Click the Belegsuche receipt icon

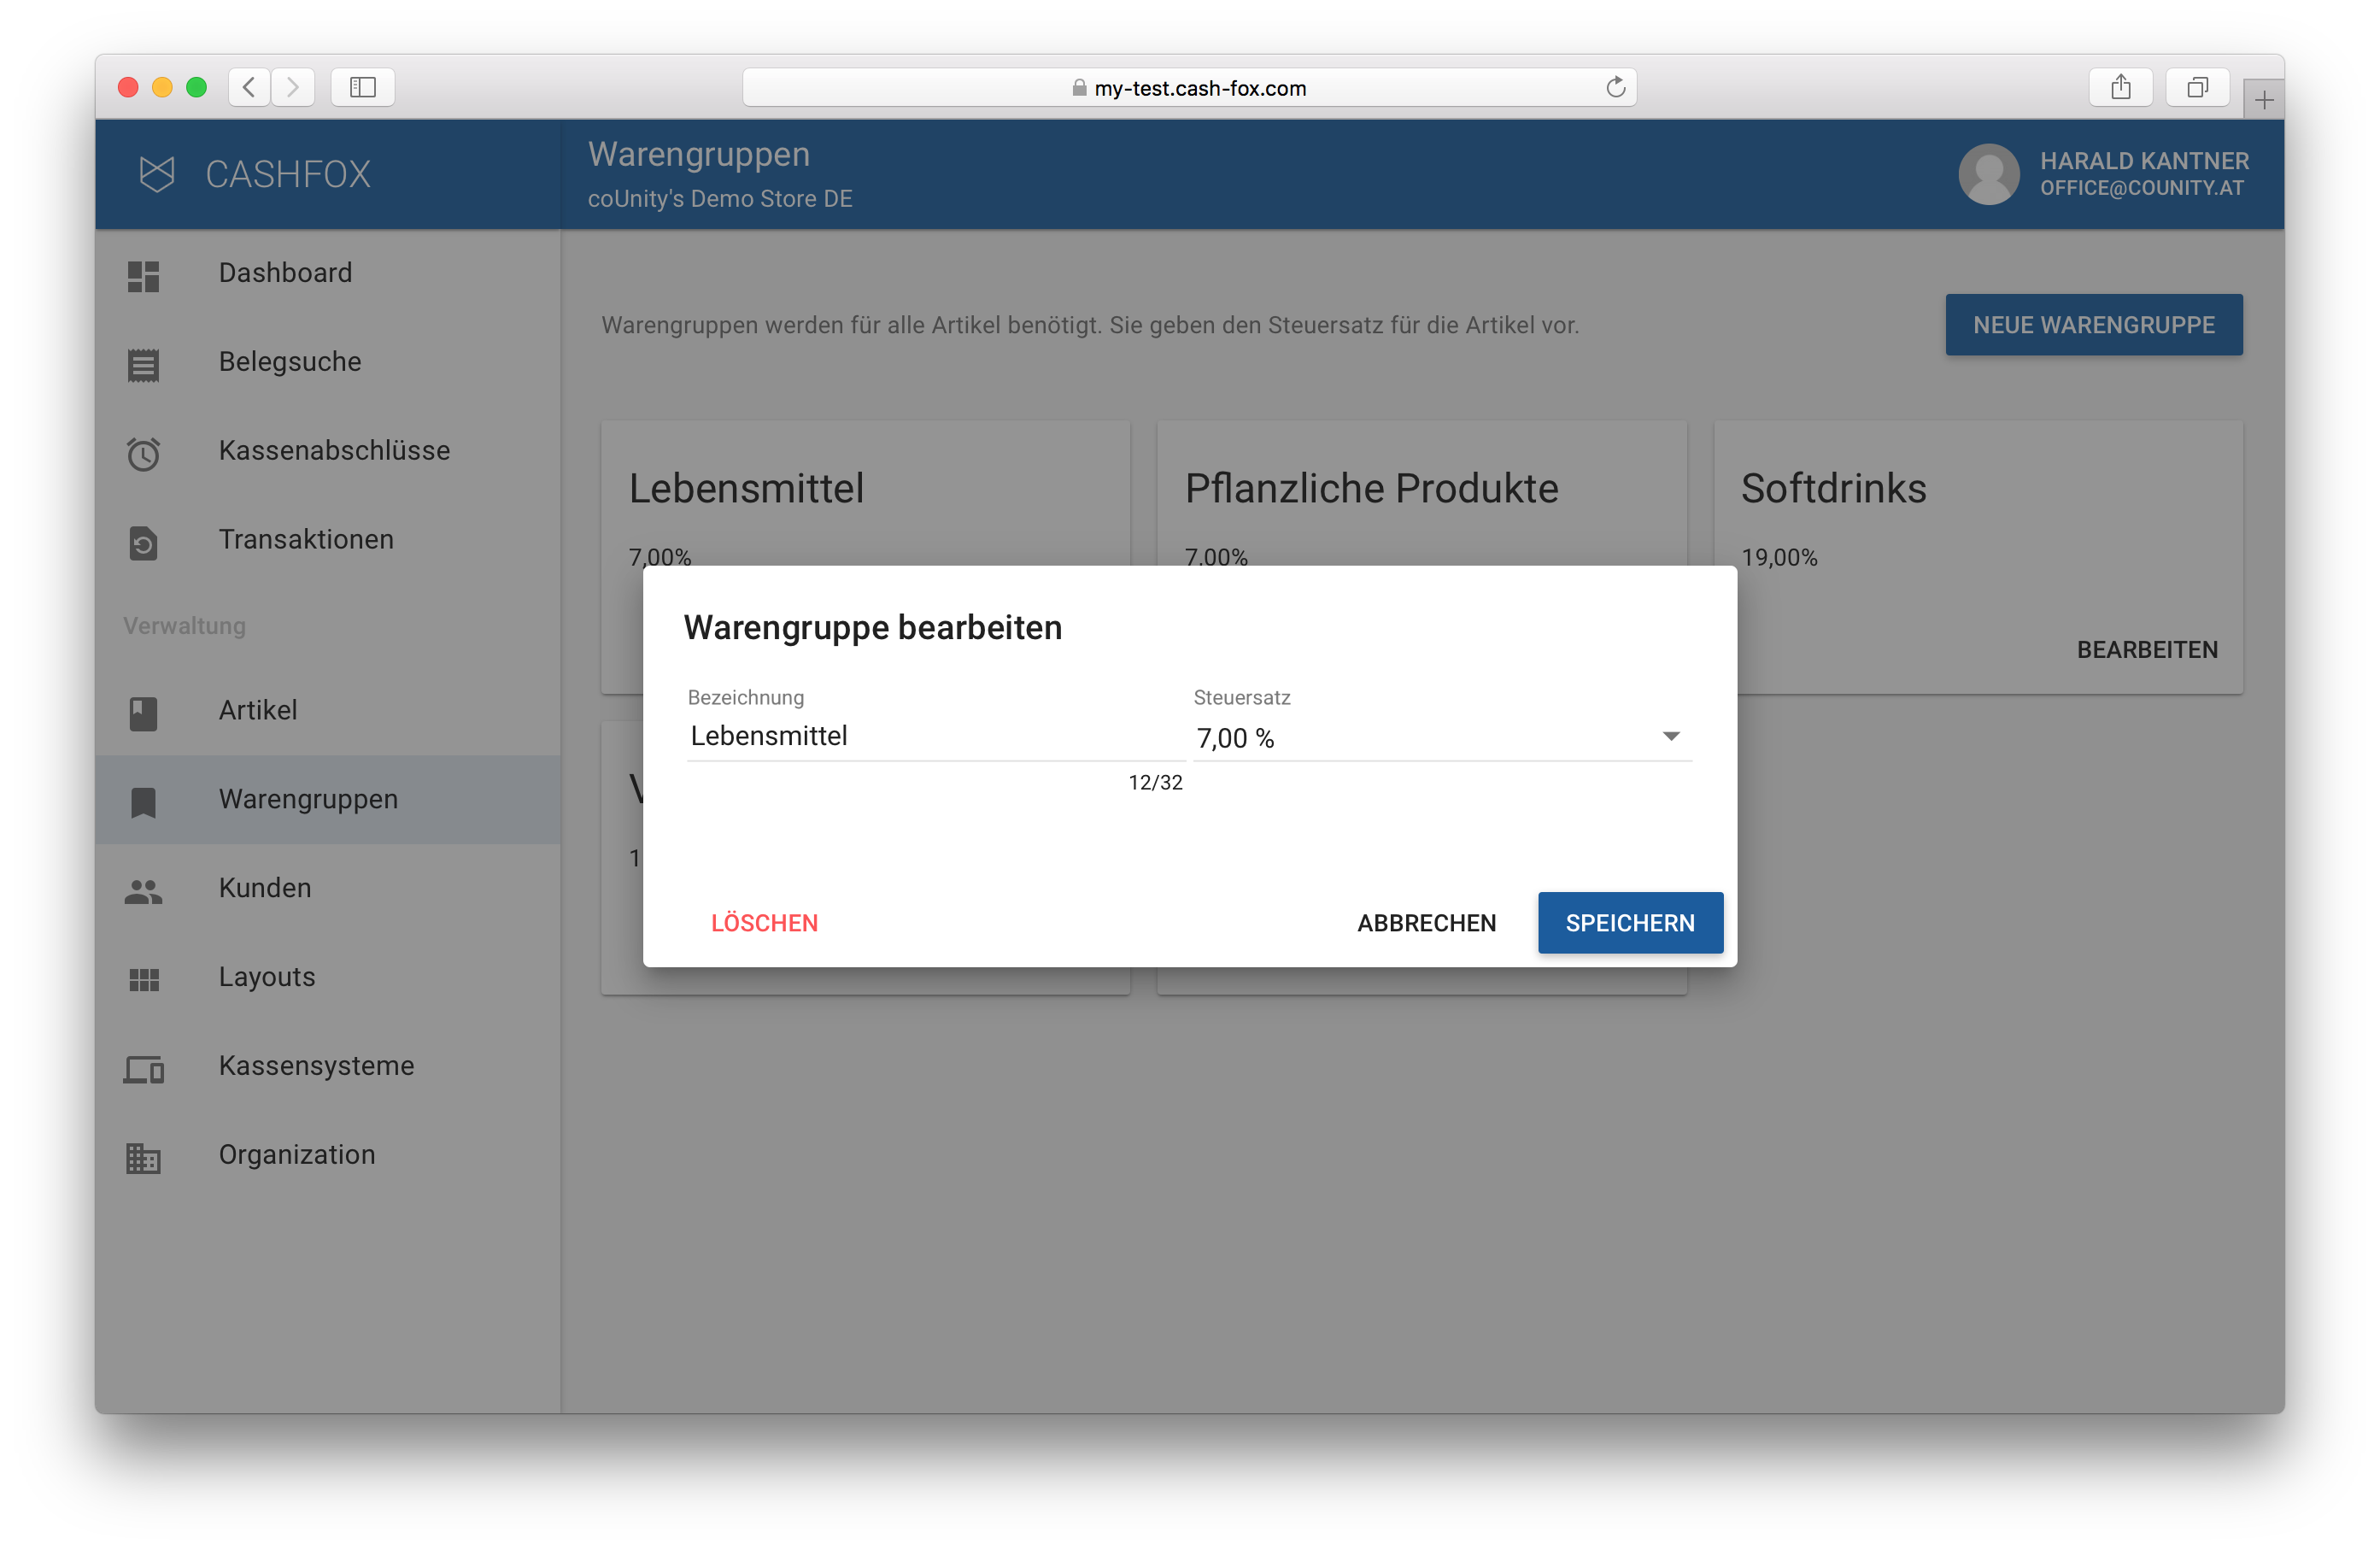point(143,365)
